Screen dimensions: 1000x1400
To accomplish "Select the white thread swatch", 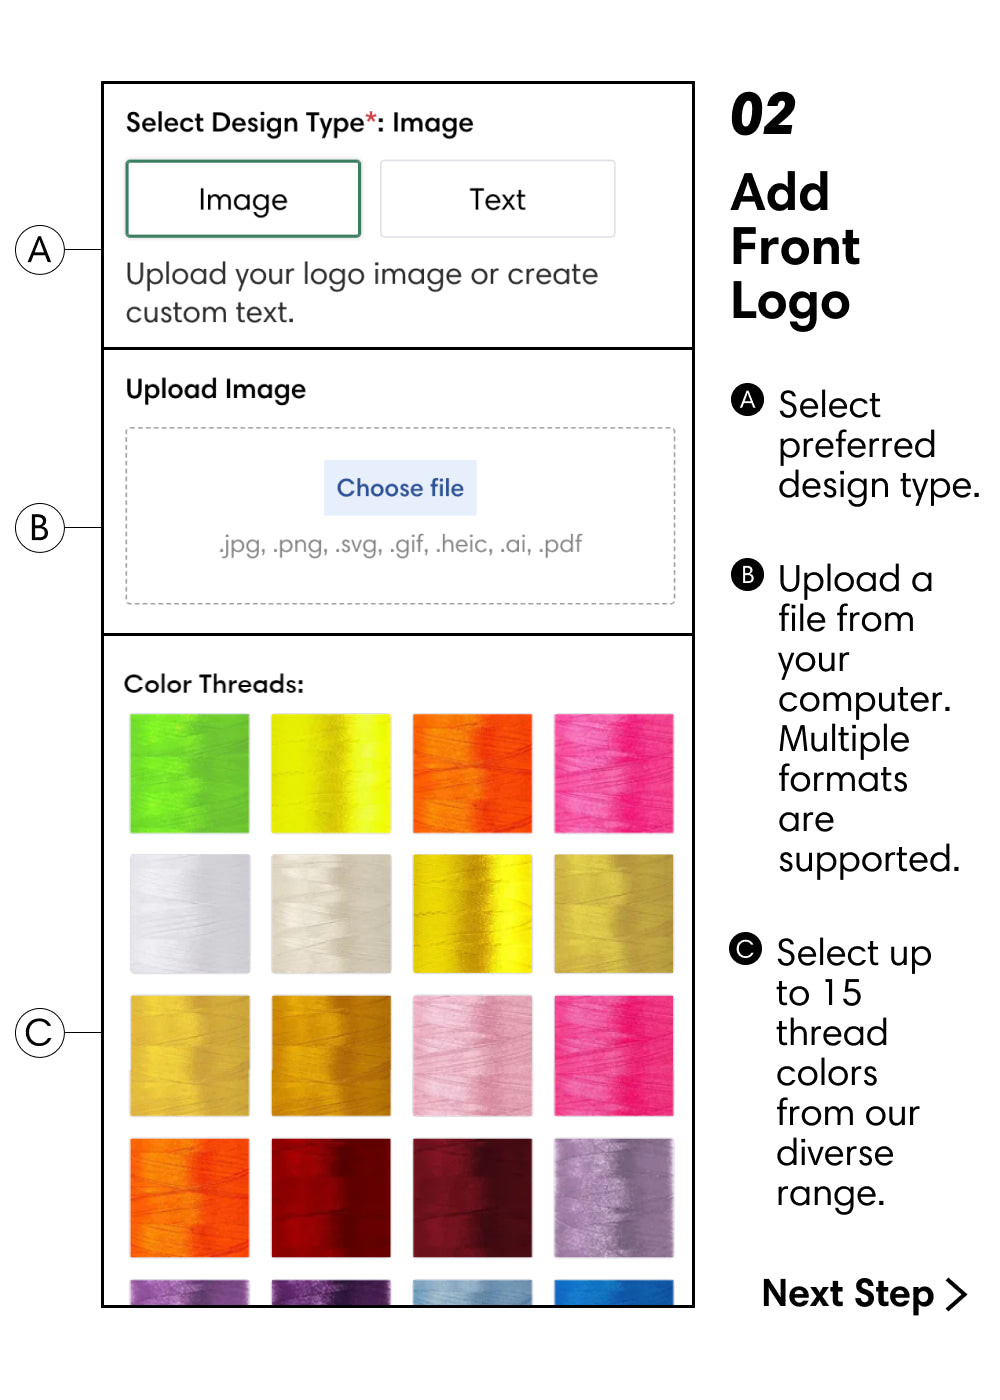I will [x=189, y=914].
